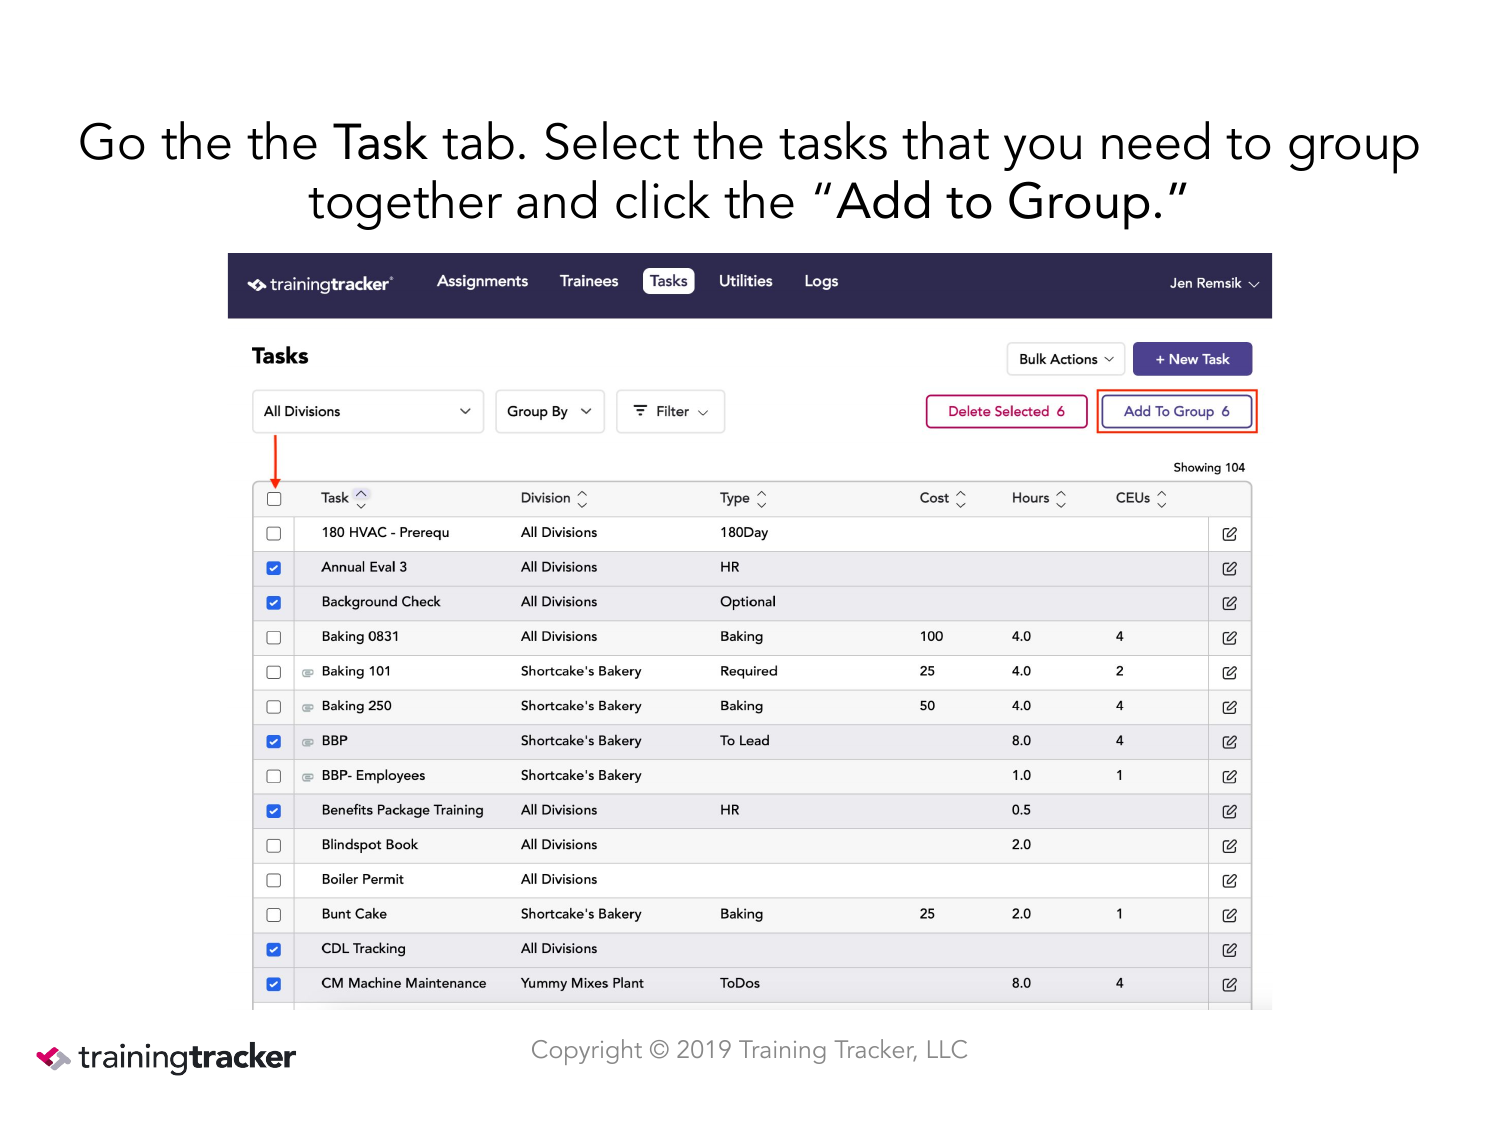Switch to the Assignments tab
The image size is (1500, 1125).
click(x=482, y=281)
